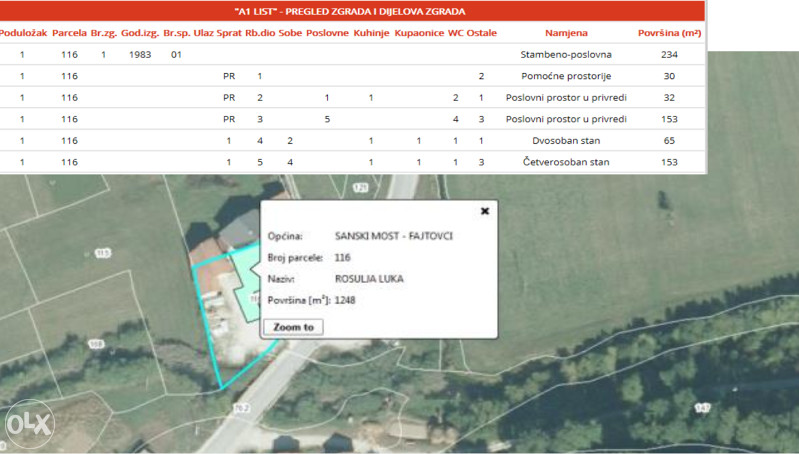Click the God.izg. column header

(140, 33)
